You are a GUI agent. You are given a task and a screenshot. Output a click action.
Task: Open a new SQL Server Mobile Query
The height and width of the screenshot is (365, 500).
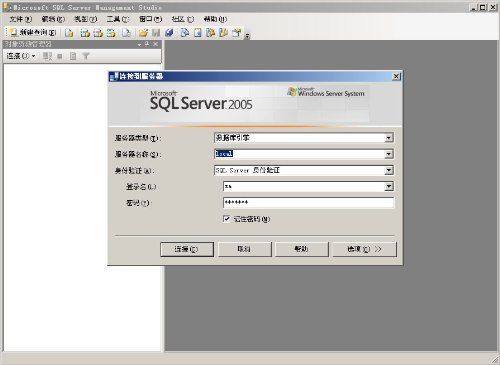coord(126,33)
